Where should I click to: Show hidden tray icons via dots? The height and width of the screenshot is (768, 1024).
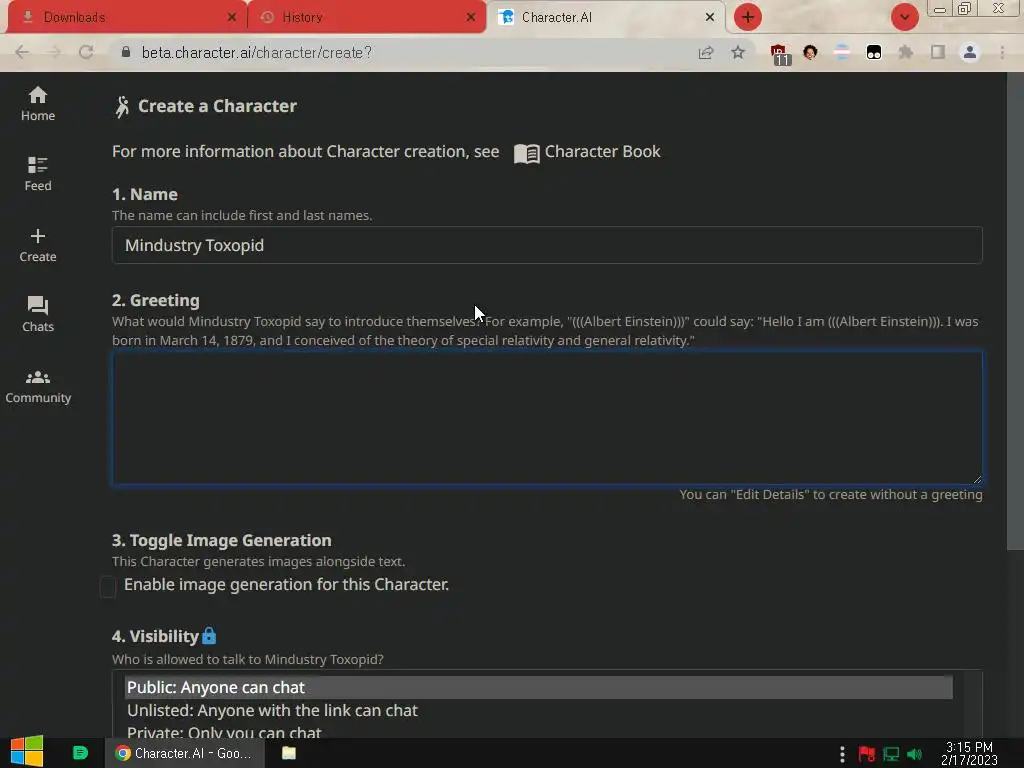(x=842, y=754)
